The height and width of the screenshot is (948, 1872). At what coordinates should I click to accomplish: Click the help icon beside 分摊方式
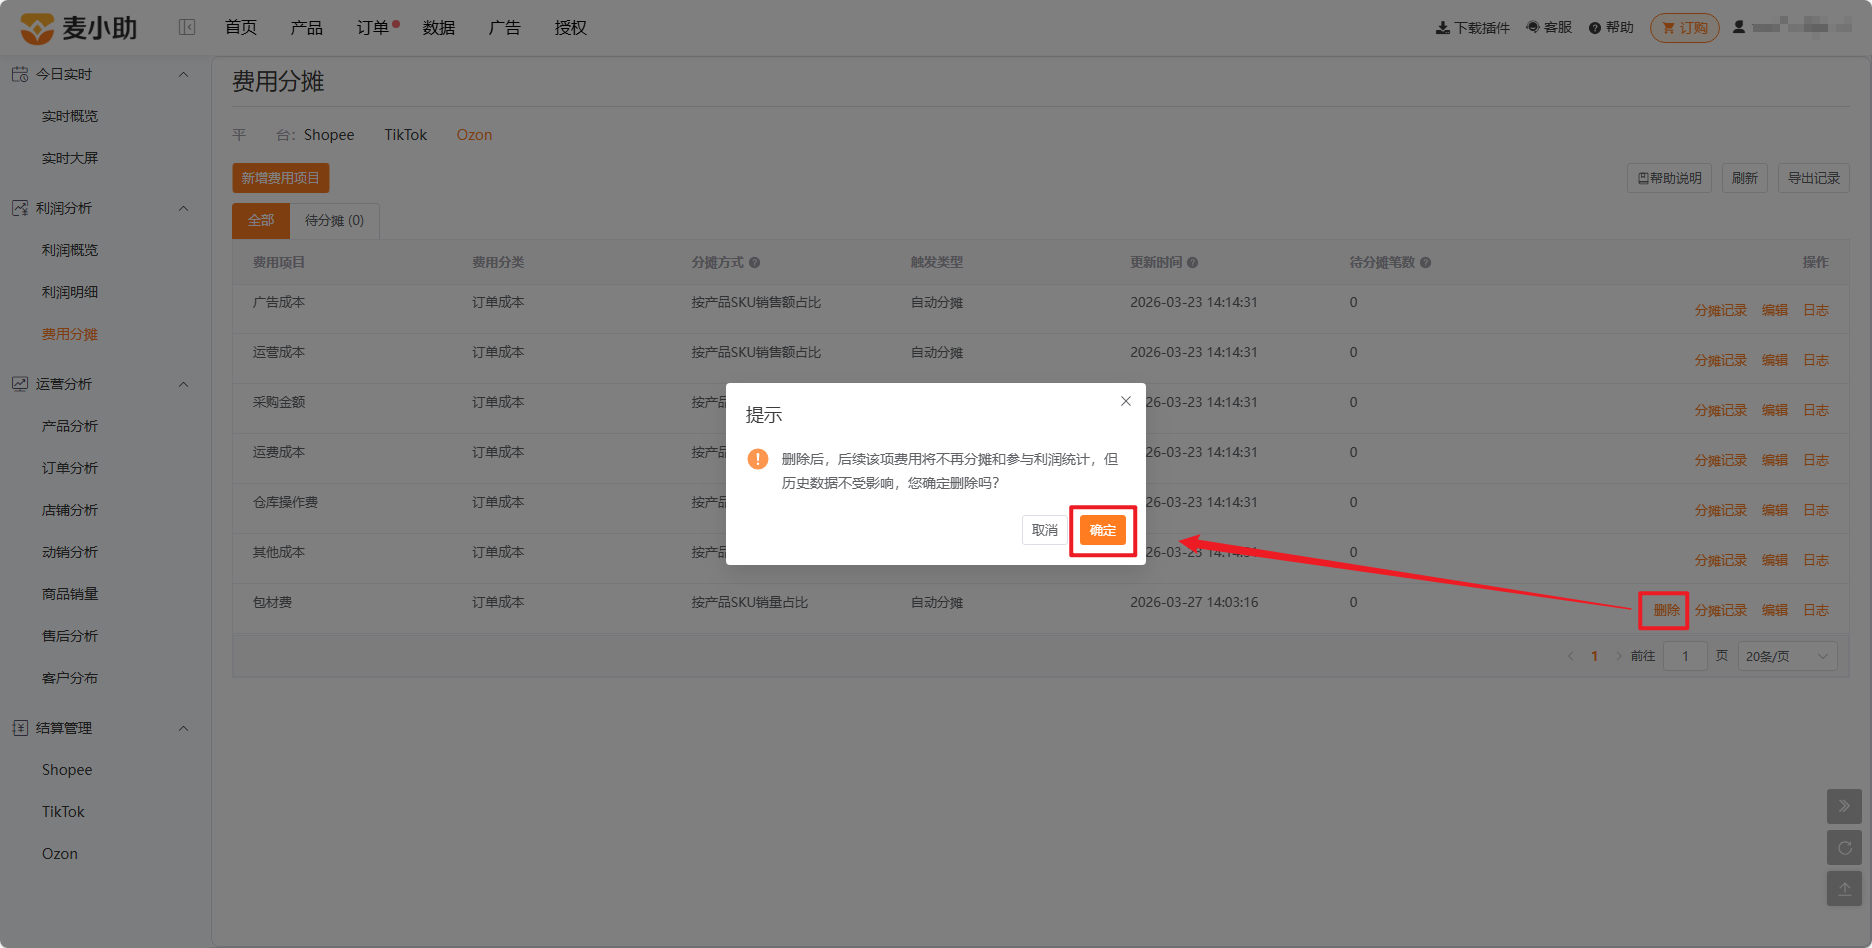tap(755, 263)
